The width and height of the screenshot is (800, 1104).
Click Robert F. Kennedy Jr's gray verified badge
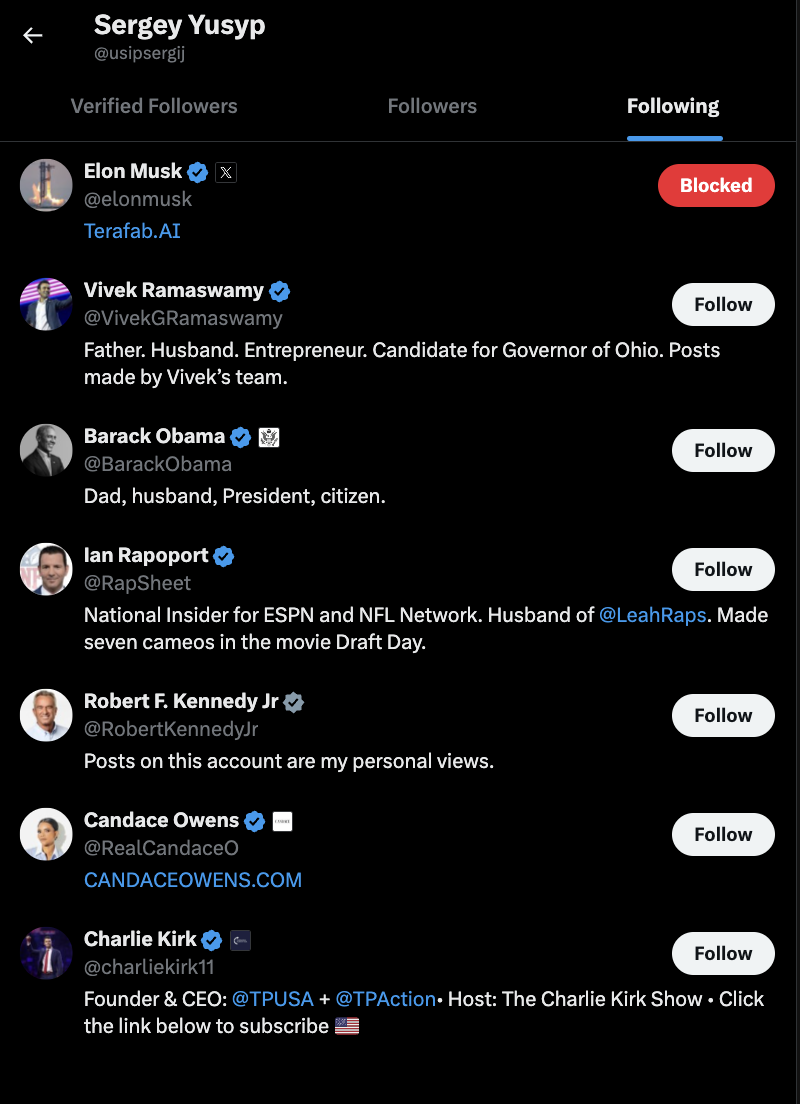coord(294,702)
